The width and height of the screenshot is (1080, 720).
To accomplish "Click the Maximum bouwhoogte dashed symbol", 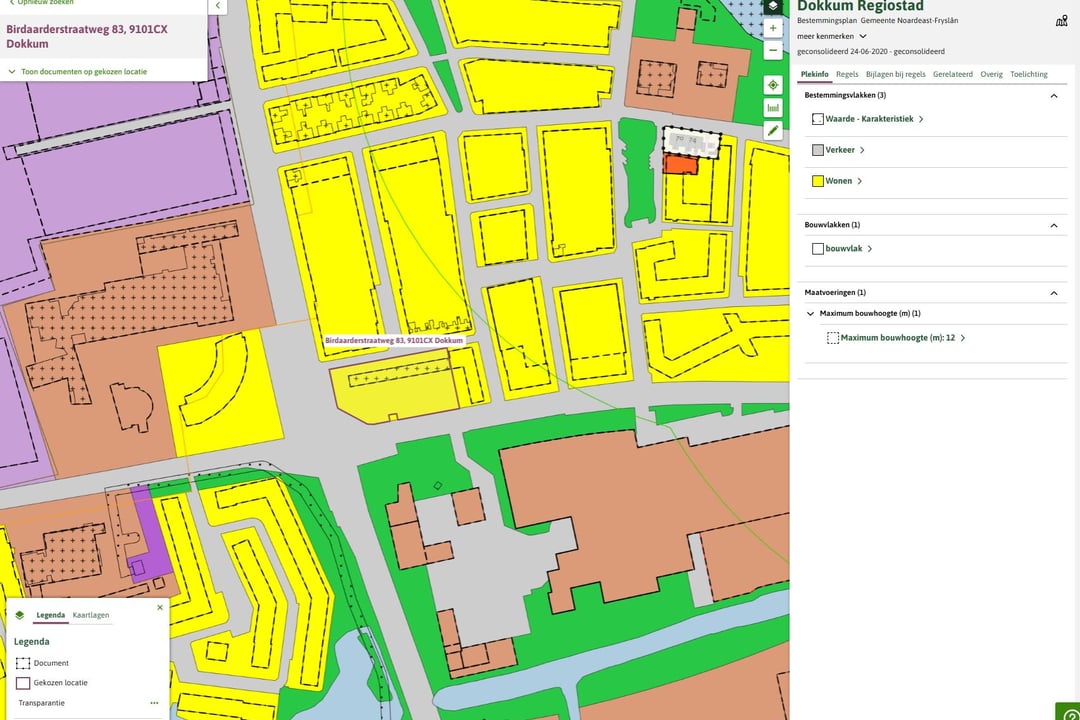I will point(833,338).
